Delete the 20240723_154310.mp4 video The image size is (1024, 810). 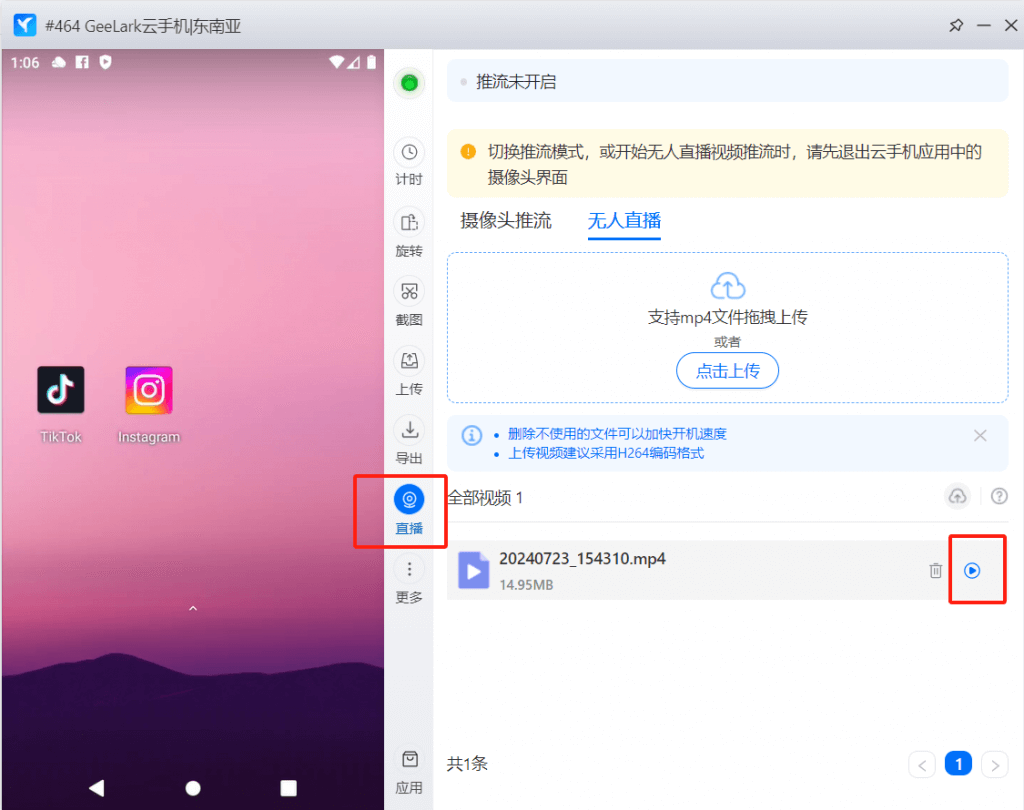pyautogui.click(x=936, y=570)
